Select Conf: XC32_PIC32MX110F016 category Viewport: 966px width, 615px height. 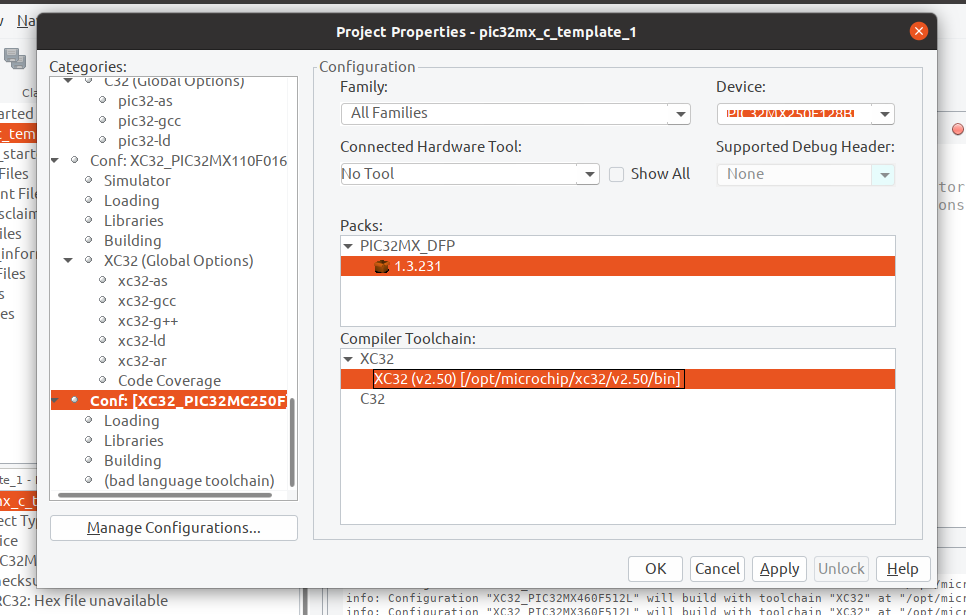click(189, 161)
